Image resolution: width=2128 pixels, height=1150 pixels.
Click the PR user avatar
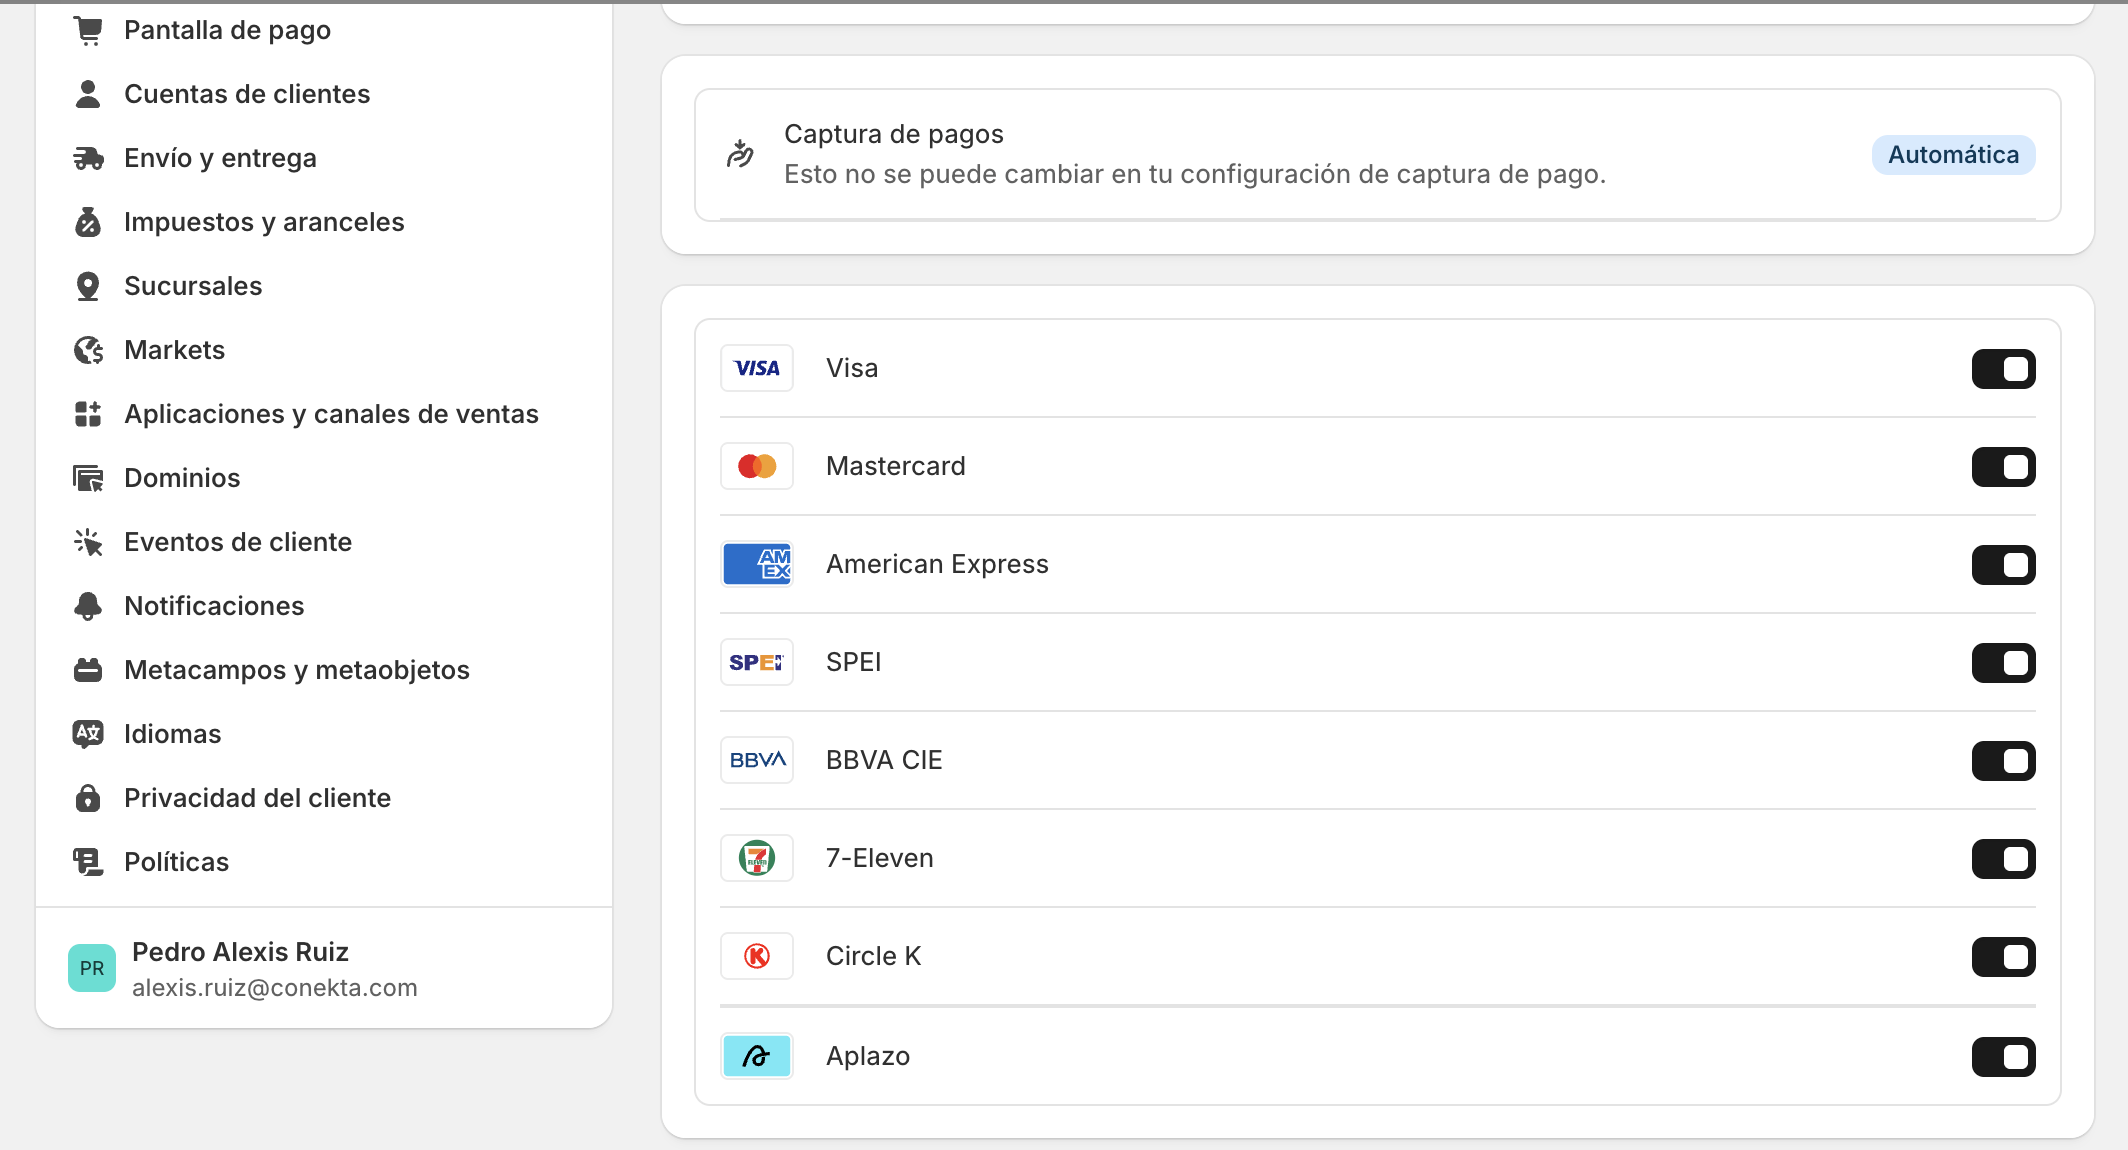click(92, 968)
